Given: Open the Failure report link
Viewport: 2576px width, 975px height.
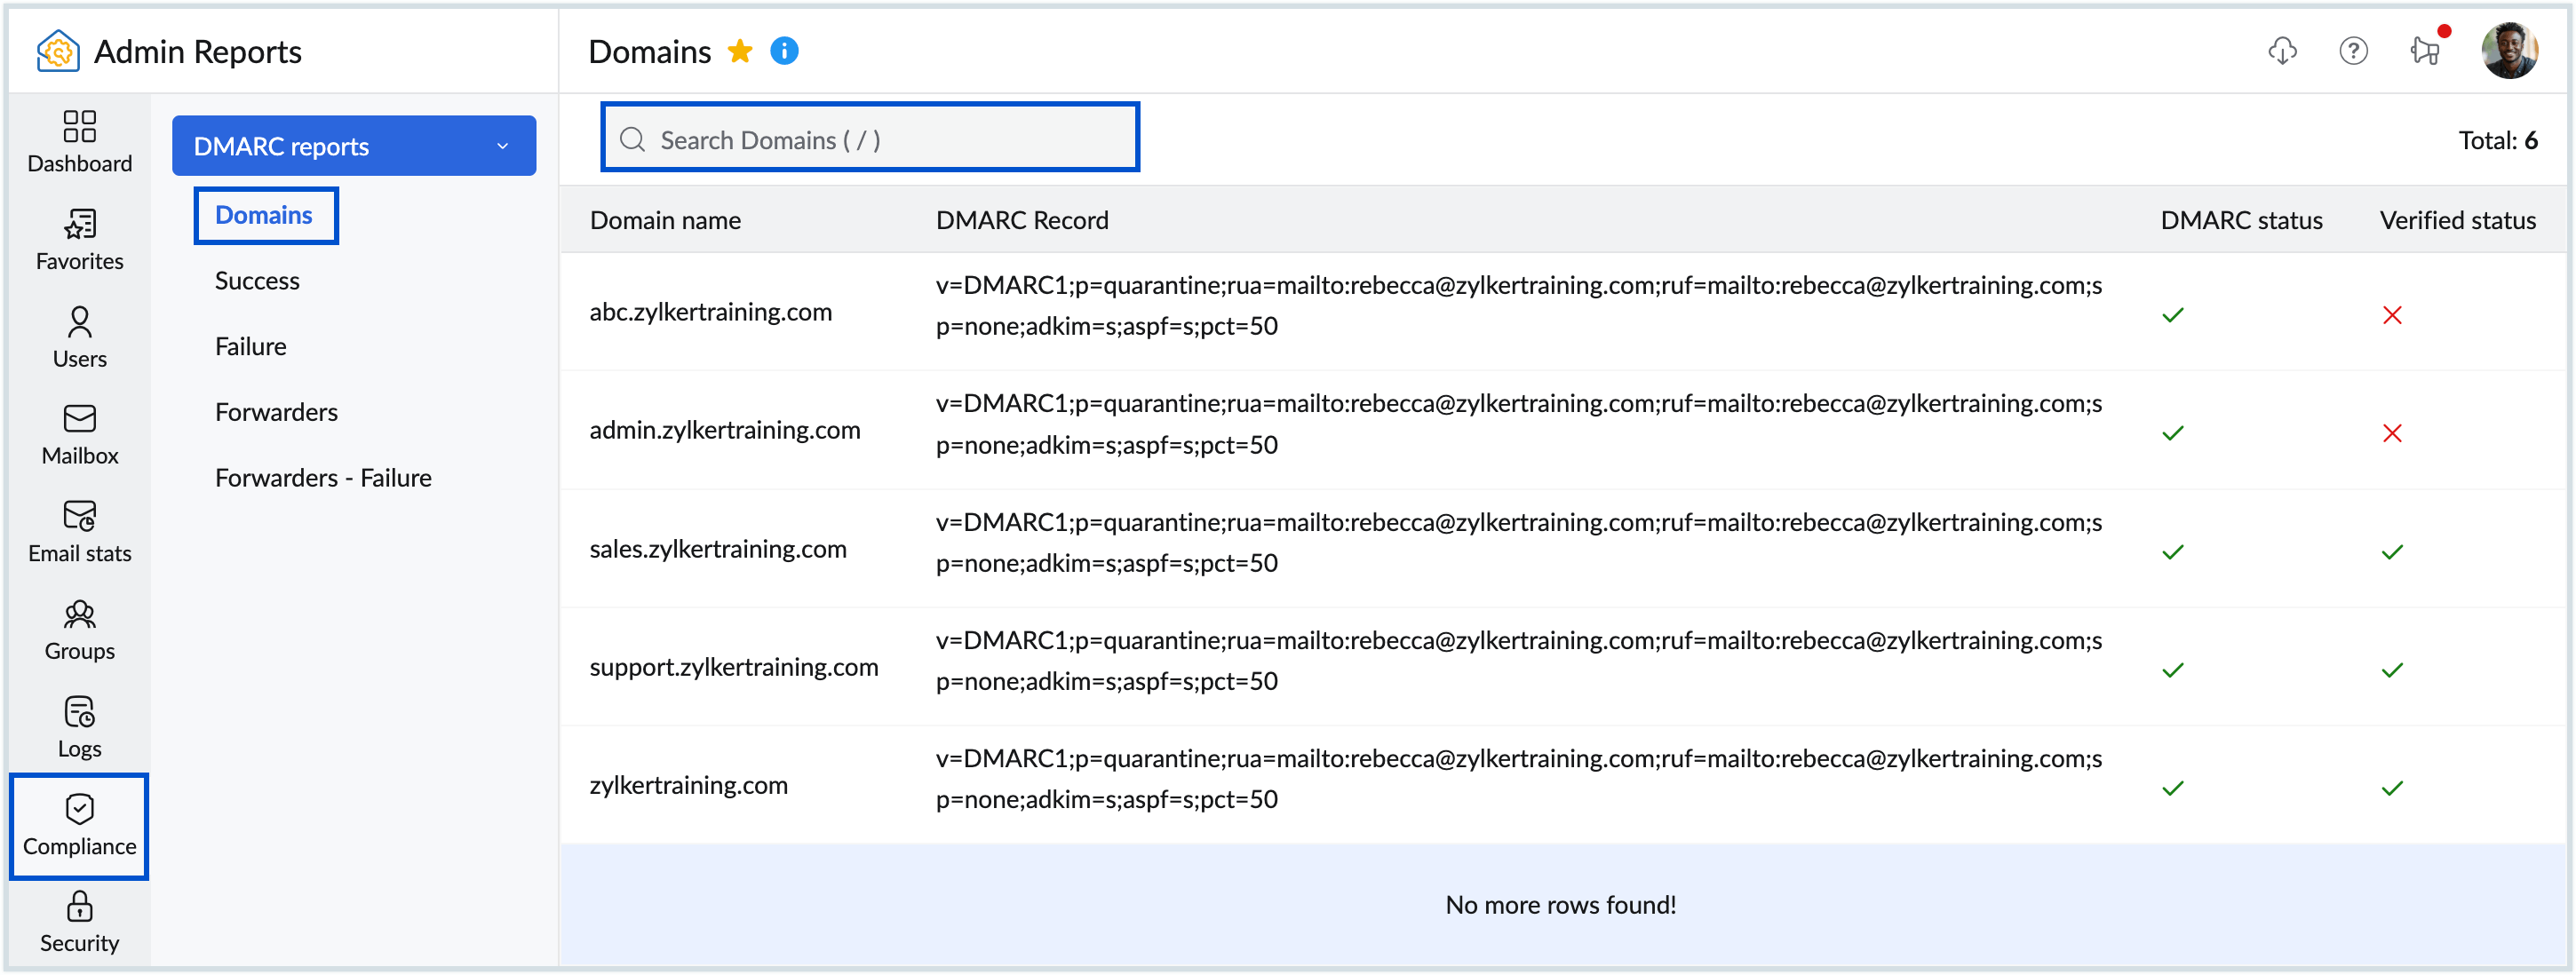Looking at the screenshot, I should tap(250, 347).
